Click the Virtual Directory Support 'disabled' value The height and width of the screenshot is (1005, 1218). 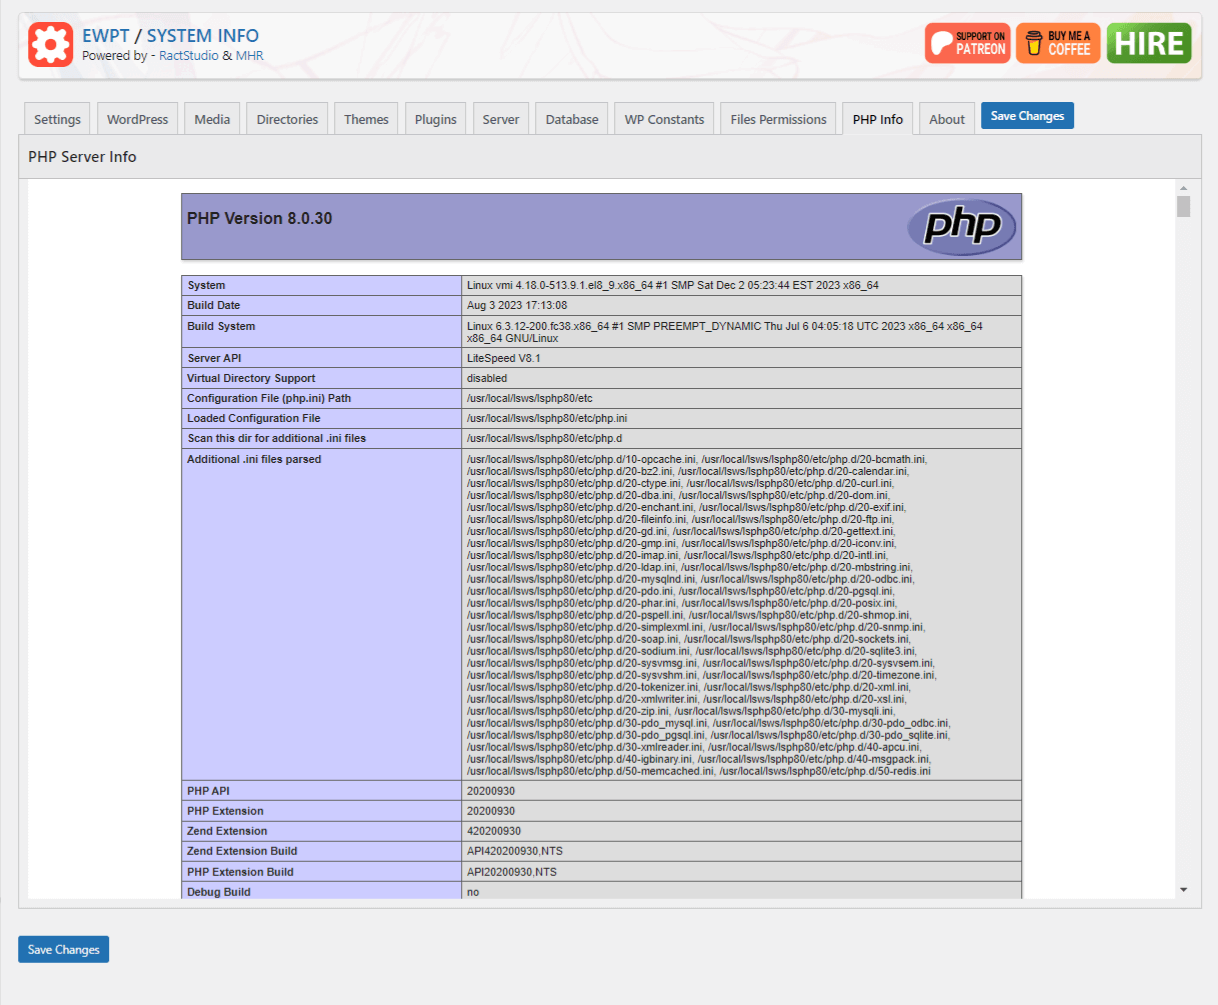pyautogui.click(x=487, y=378)
